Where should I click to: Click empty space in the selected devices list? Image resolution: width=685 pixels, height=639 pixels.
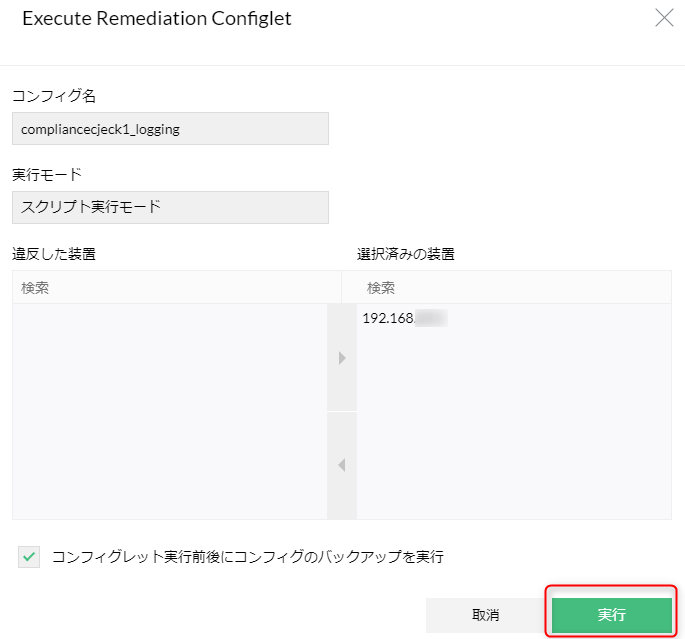click(x=513, y=430)
